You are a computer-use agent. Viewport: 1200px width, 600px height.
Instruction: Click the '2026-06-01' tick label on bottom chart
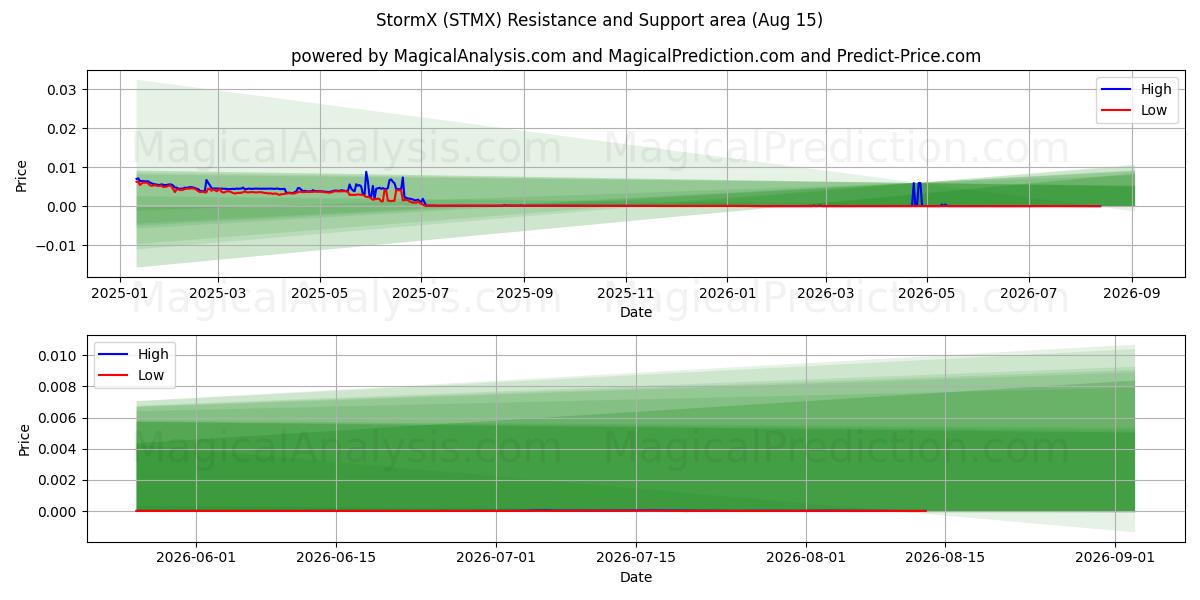pos(196,558)
